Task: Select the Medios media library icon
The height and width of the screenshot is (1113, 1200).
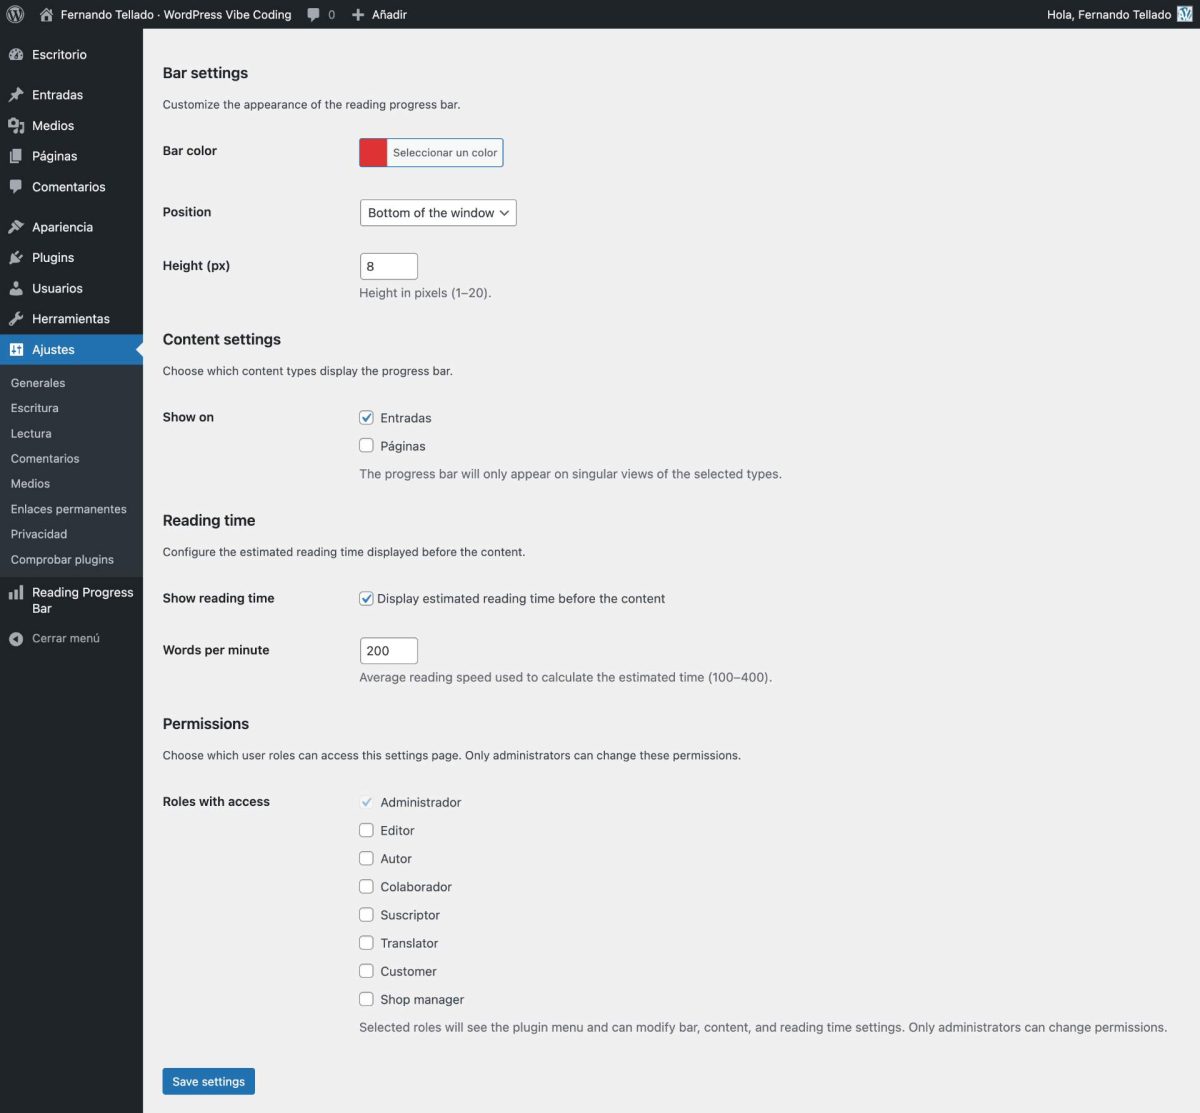Action: 16,125
